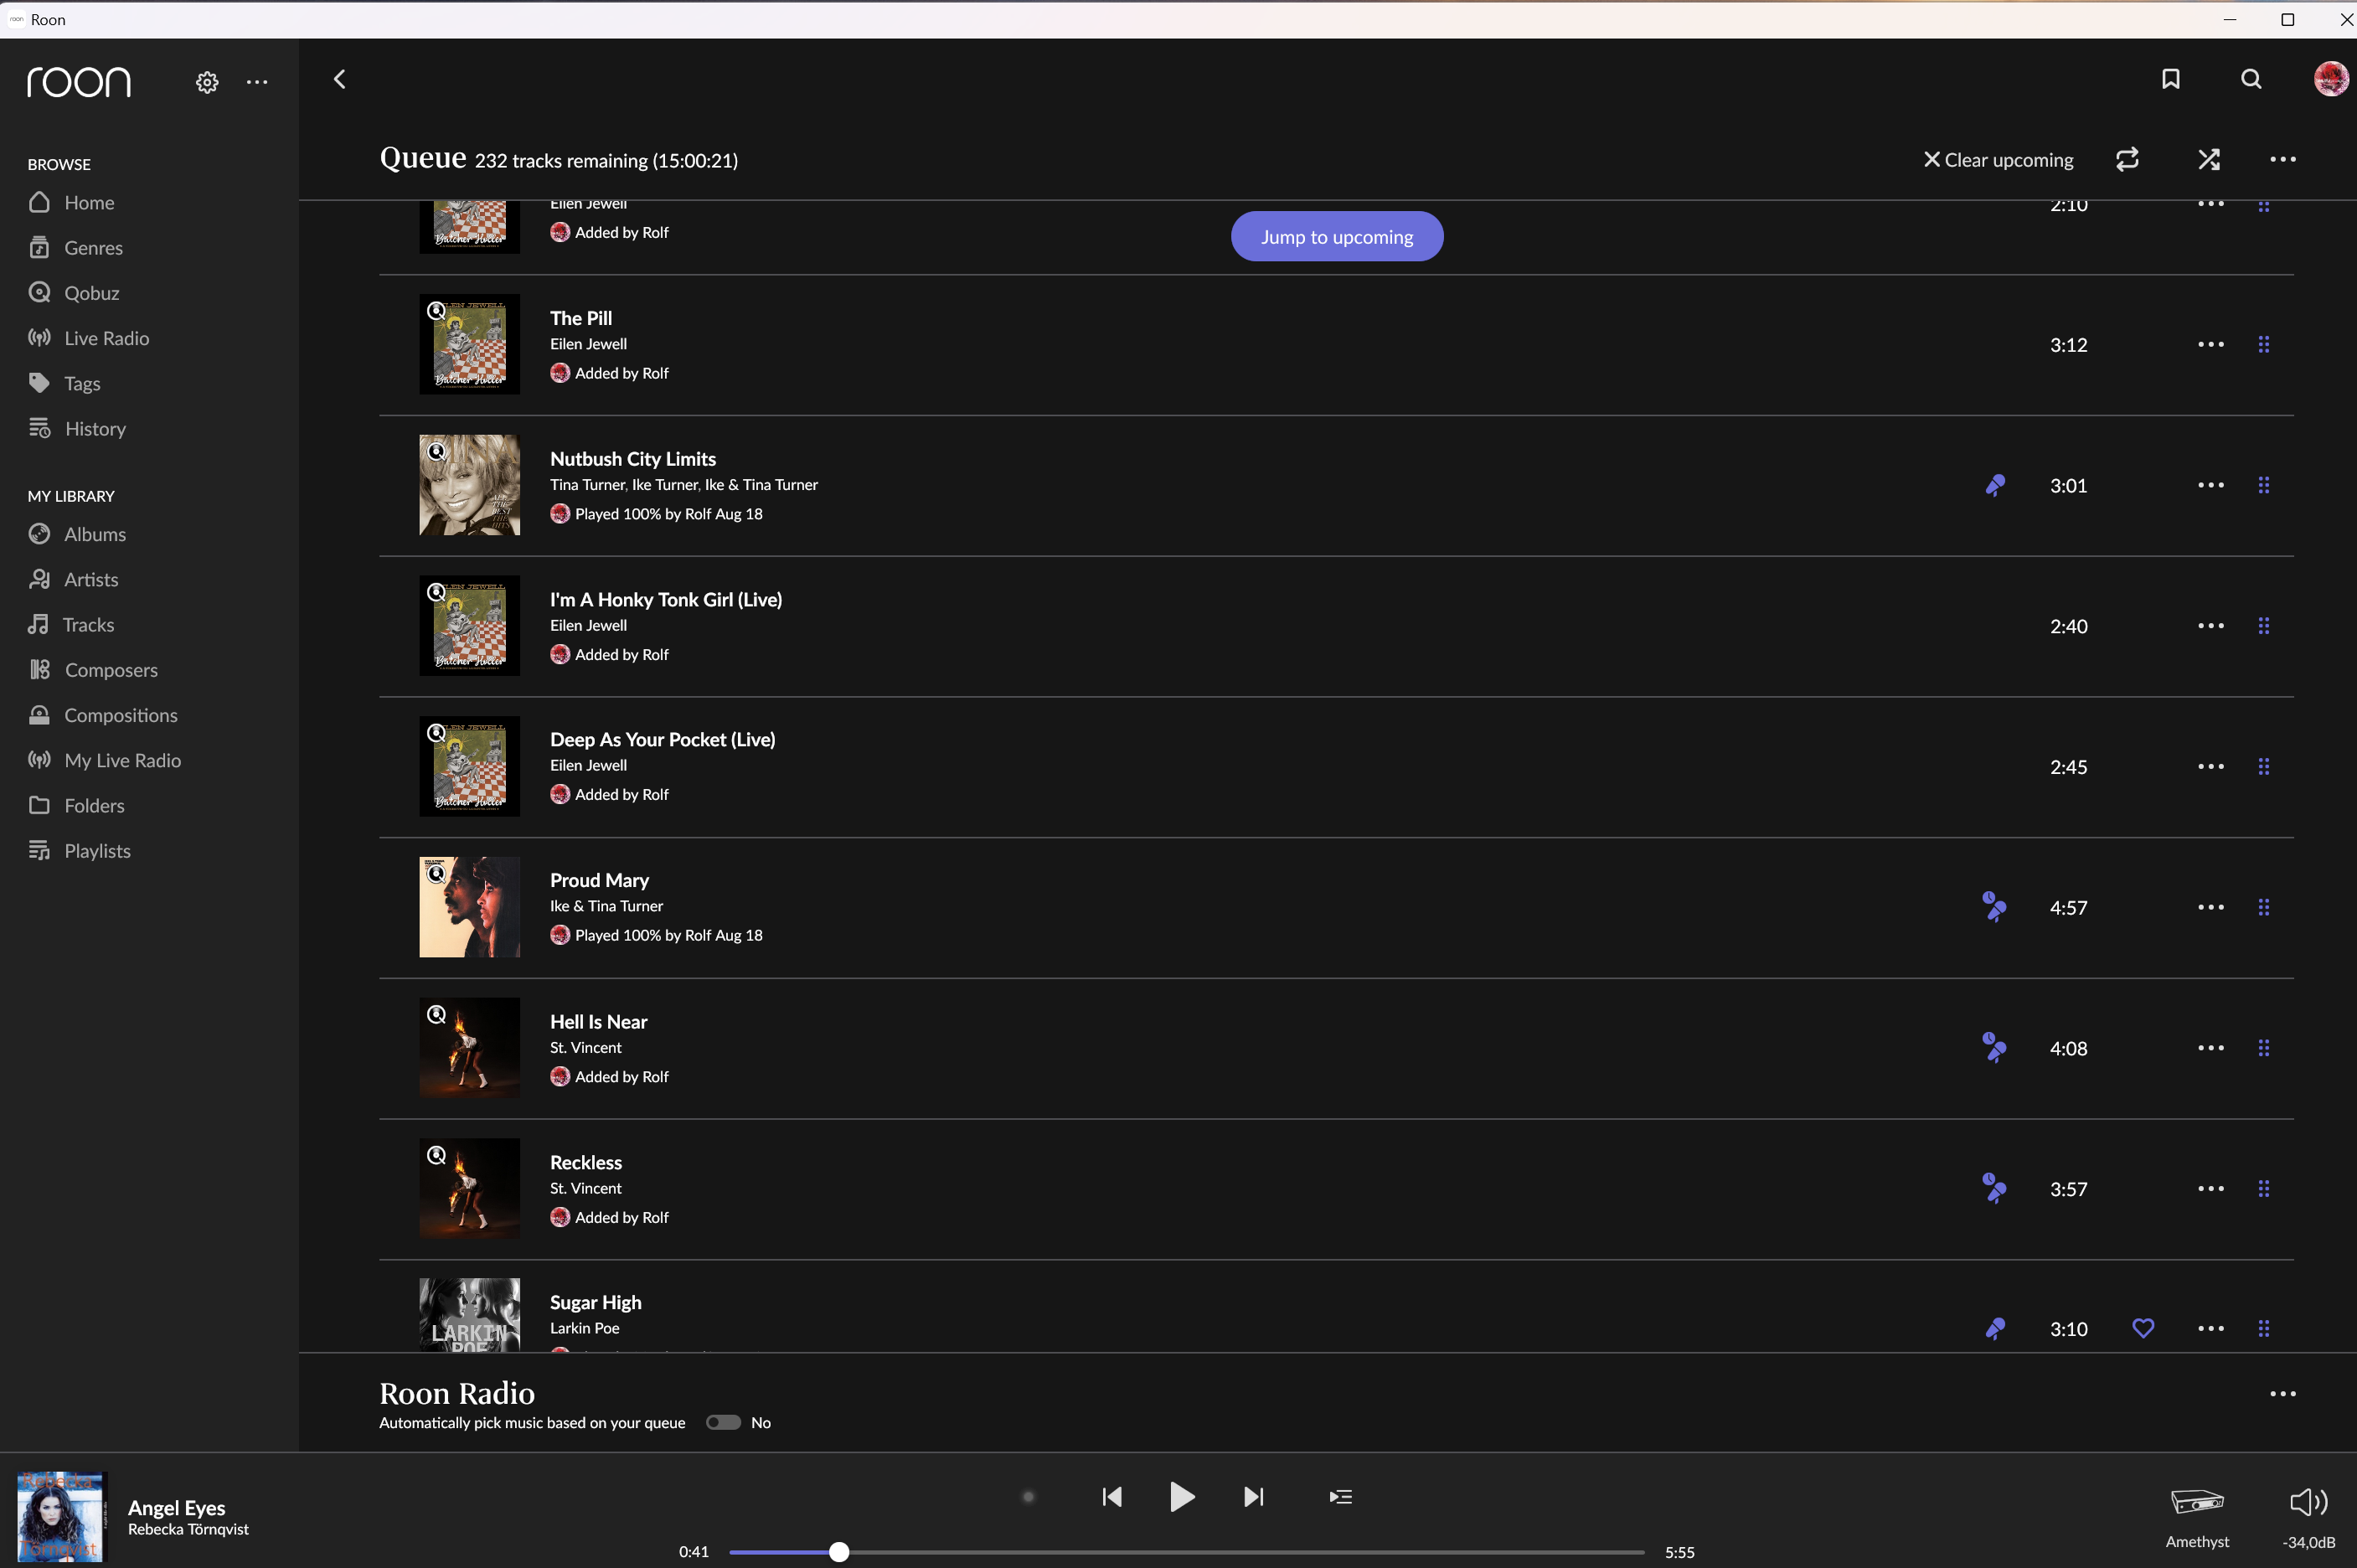Open St. Vincent artist link under Reckless
Screen dimensions: 2357x1568
coord(586,1188)
